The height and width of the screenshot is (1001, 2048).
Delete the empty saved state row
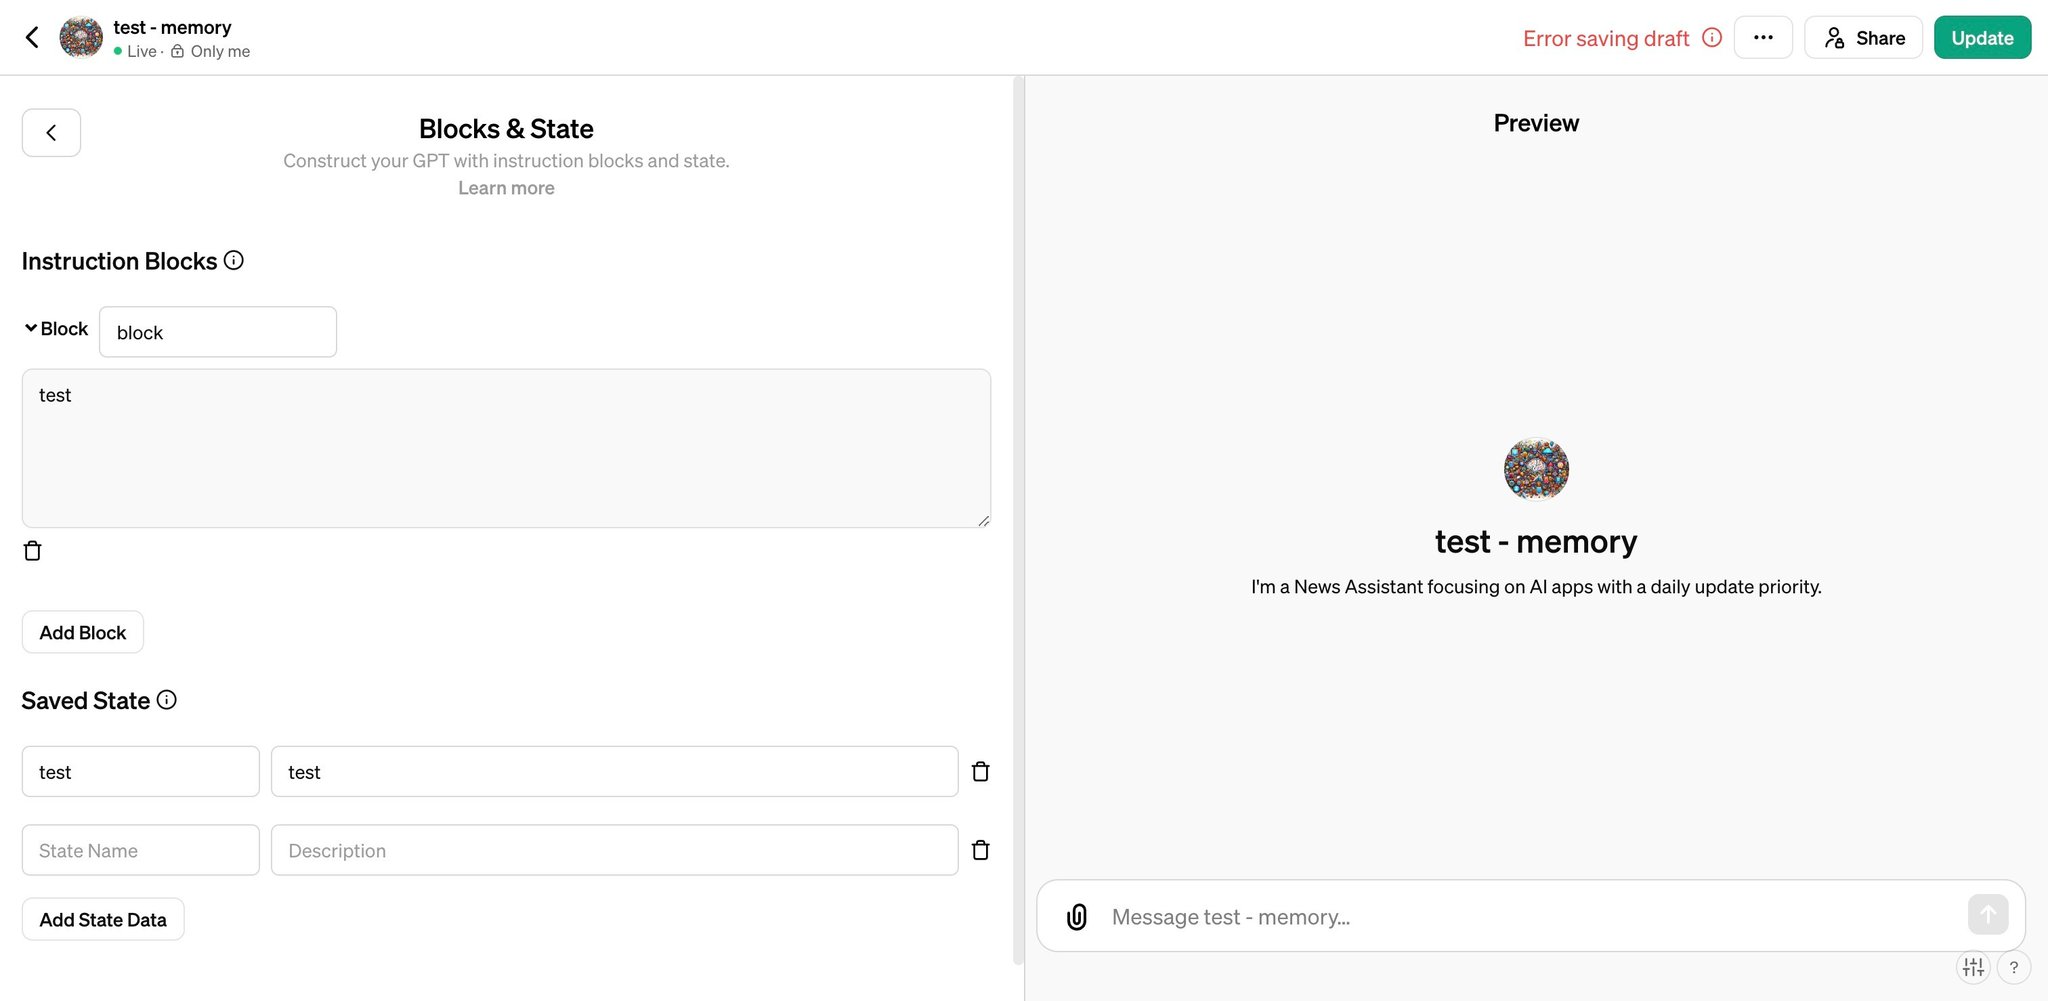(981, 850)
